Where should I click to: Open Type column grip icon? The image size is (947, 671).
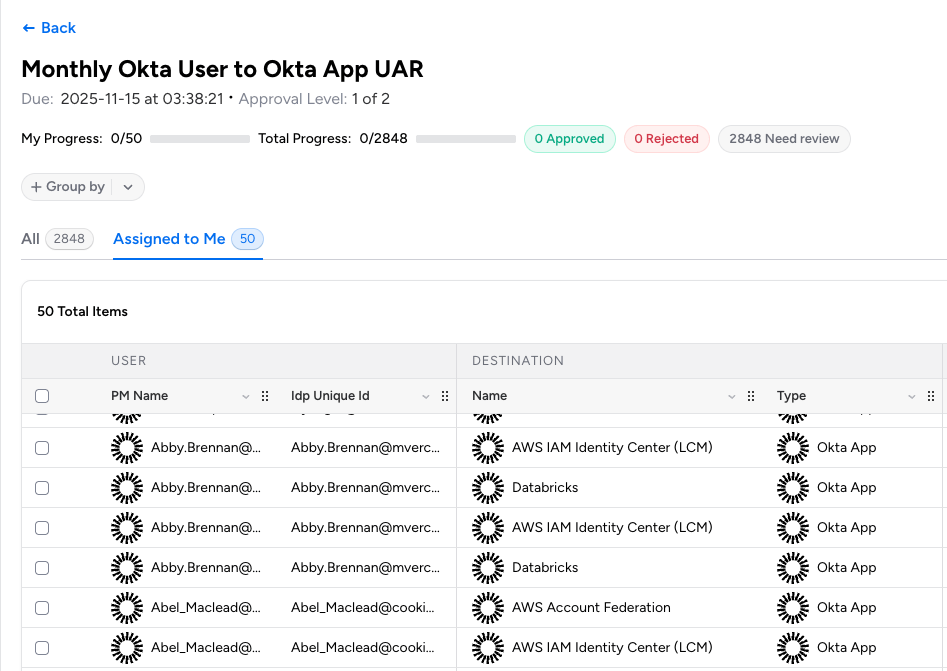[x=931, y=396]
